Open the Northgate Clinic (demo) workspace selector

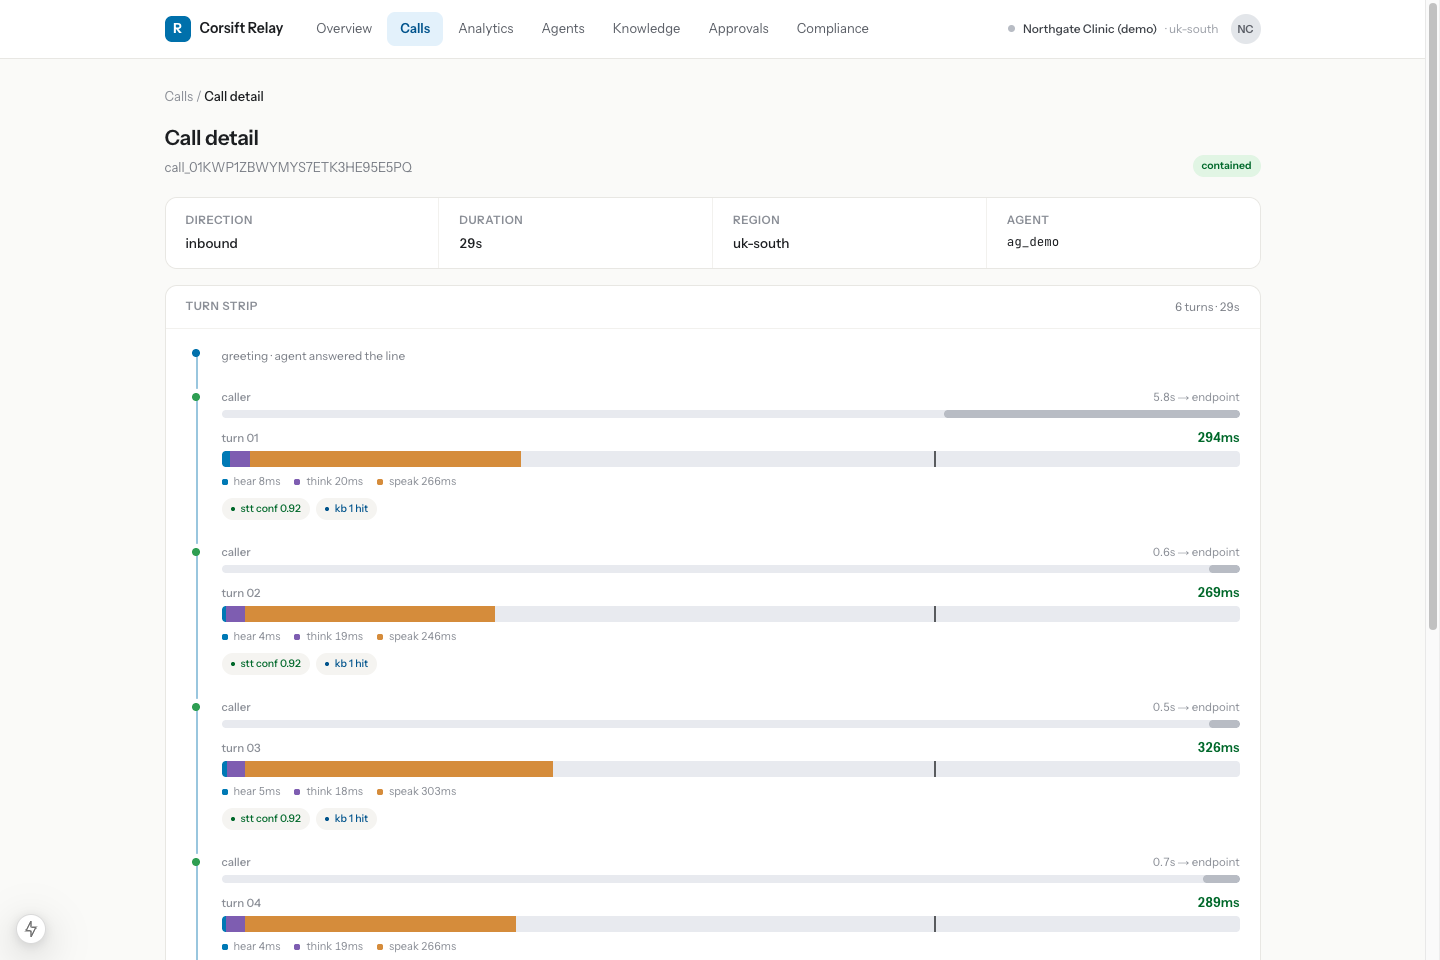1113,29
